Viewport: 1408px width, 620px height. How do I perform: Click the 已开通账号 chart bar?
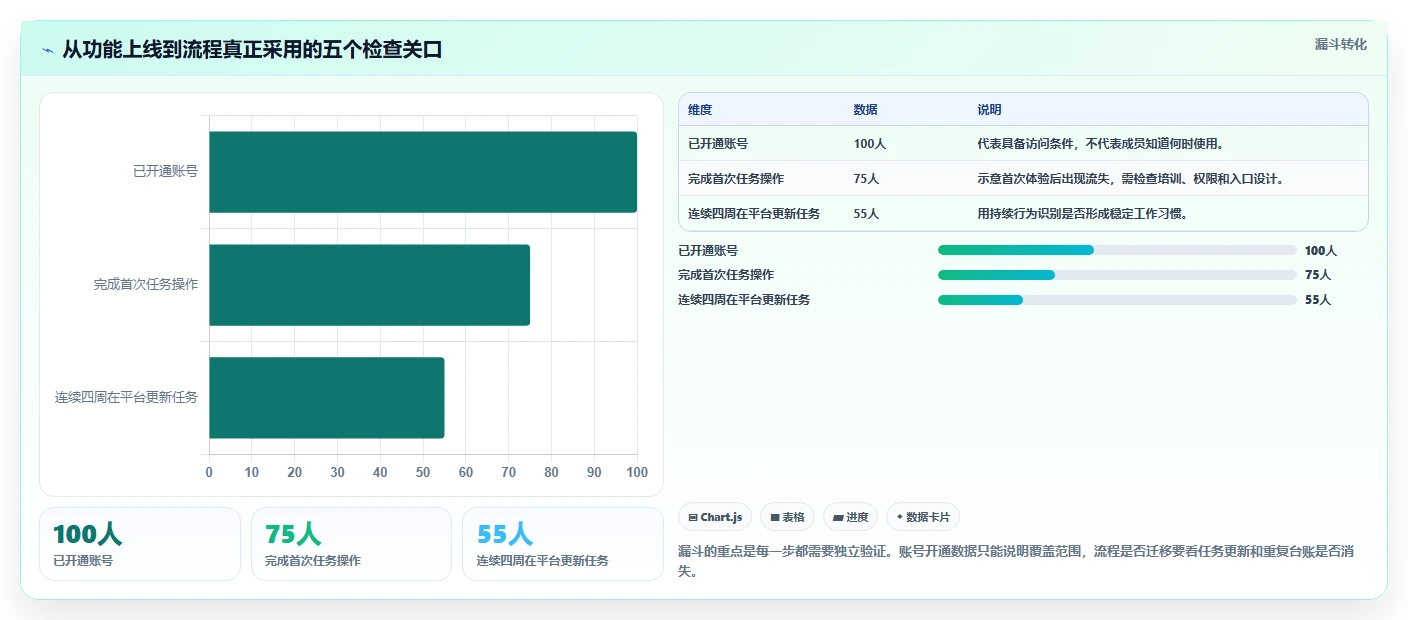[423, 172]
